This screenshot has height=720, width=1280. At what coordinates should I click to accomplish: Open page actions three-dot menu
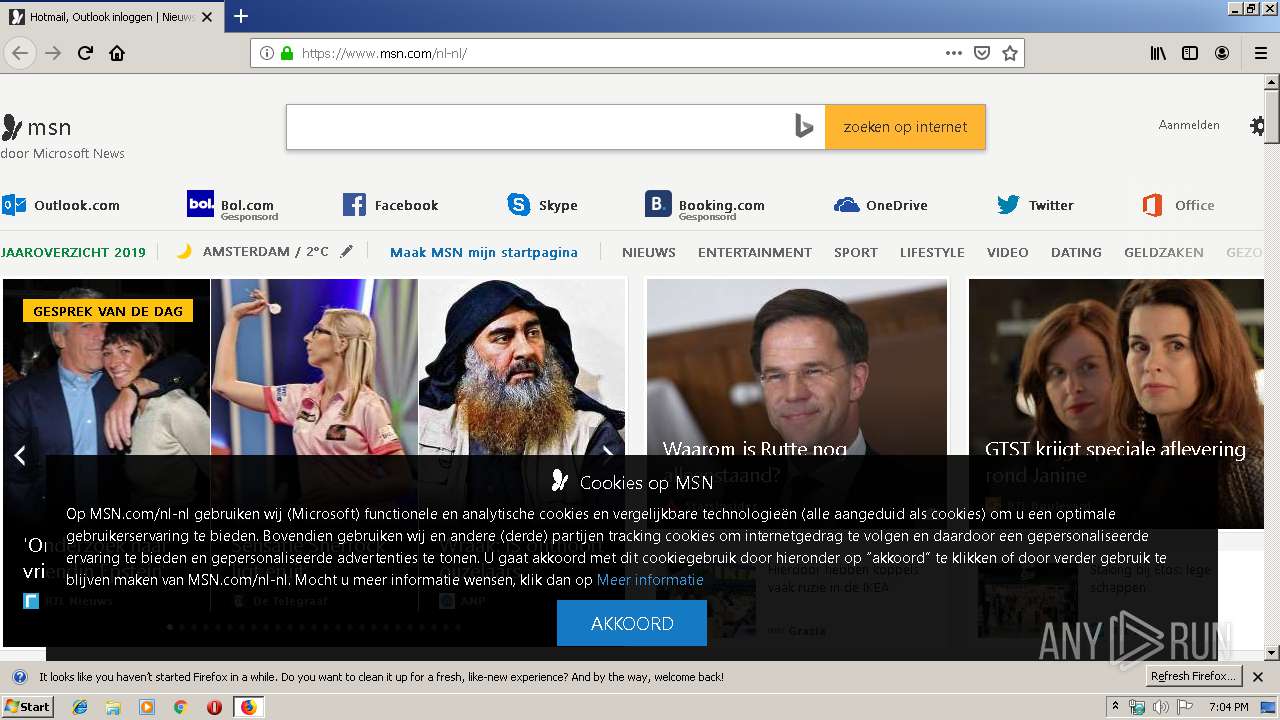(954, 53)
